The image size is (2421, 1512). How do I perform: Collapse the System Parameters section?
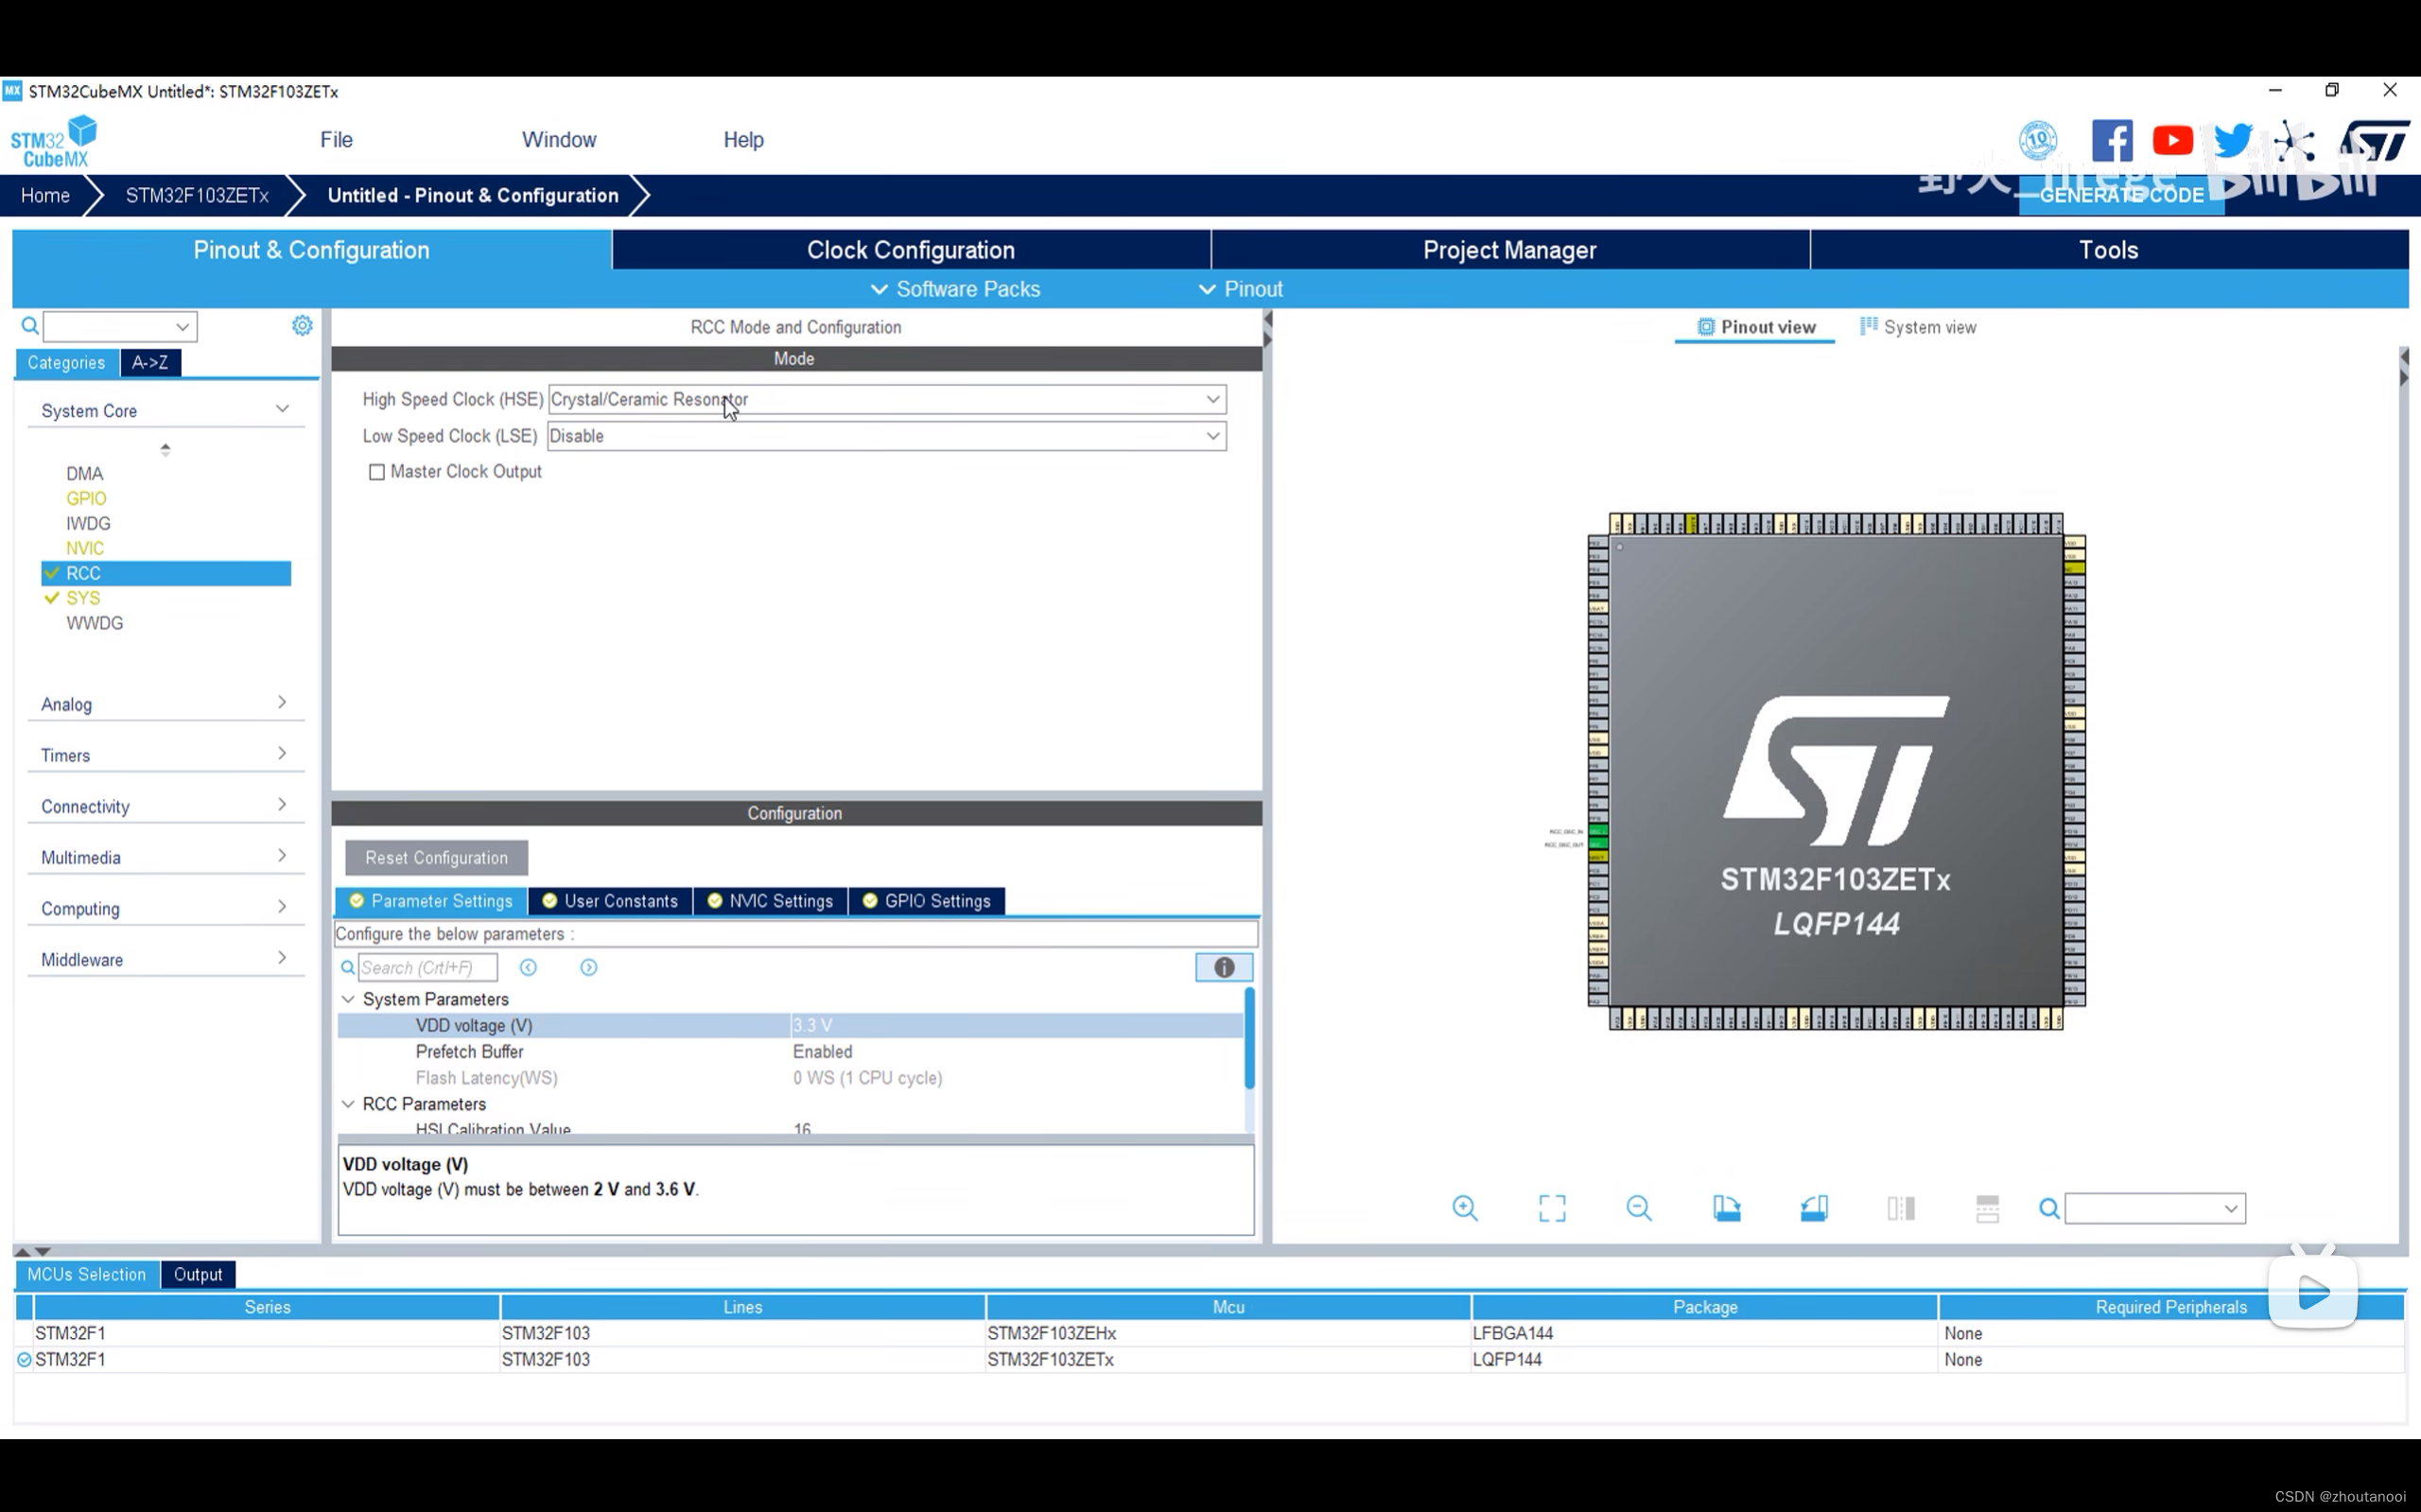point(350,999)
